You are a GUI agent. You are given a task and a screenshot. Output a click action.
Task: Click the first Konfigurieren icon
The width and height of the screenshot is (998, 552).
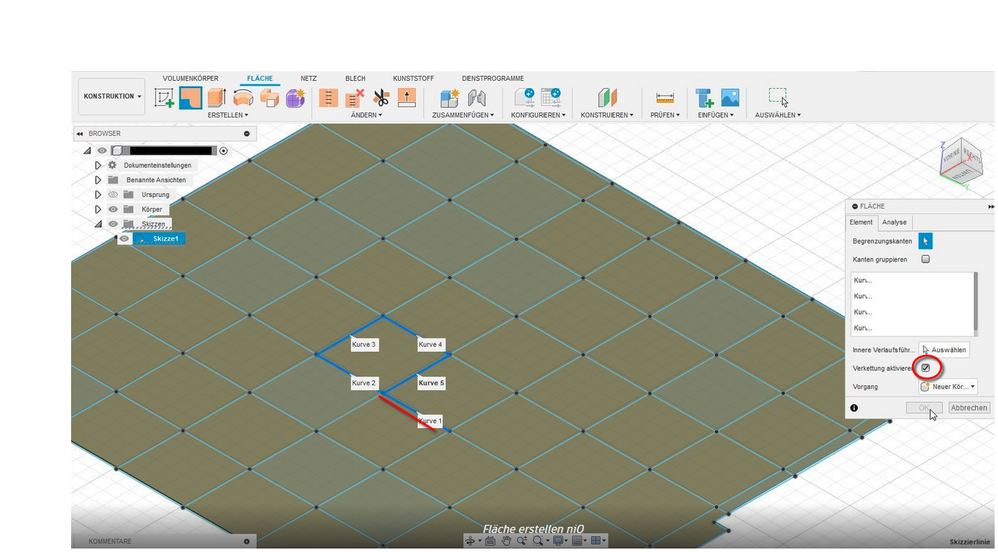coord(524,97)
